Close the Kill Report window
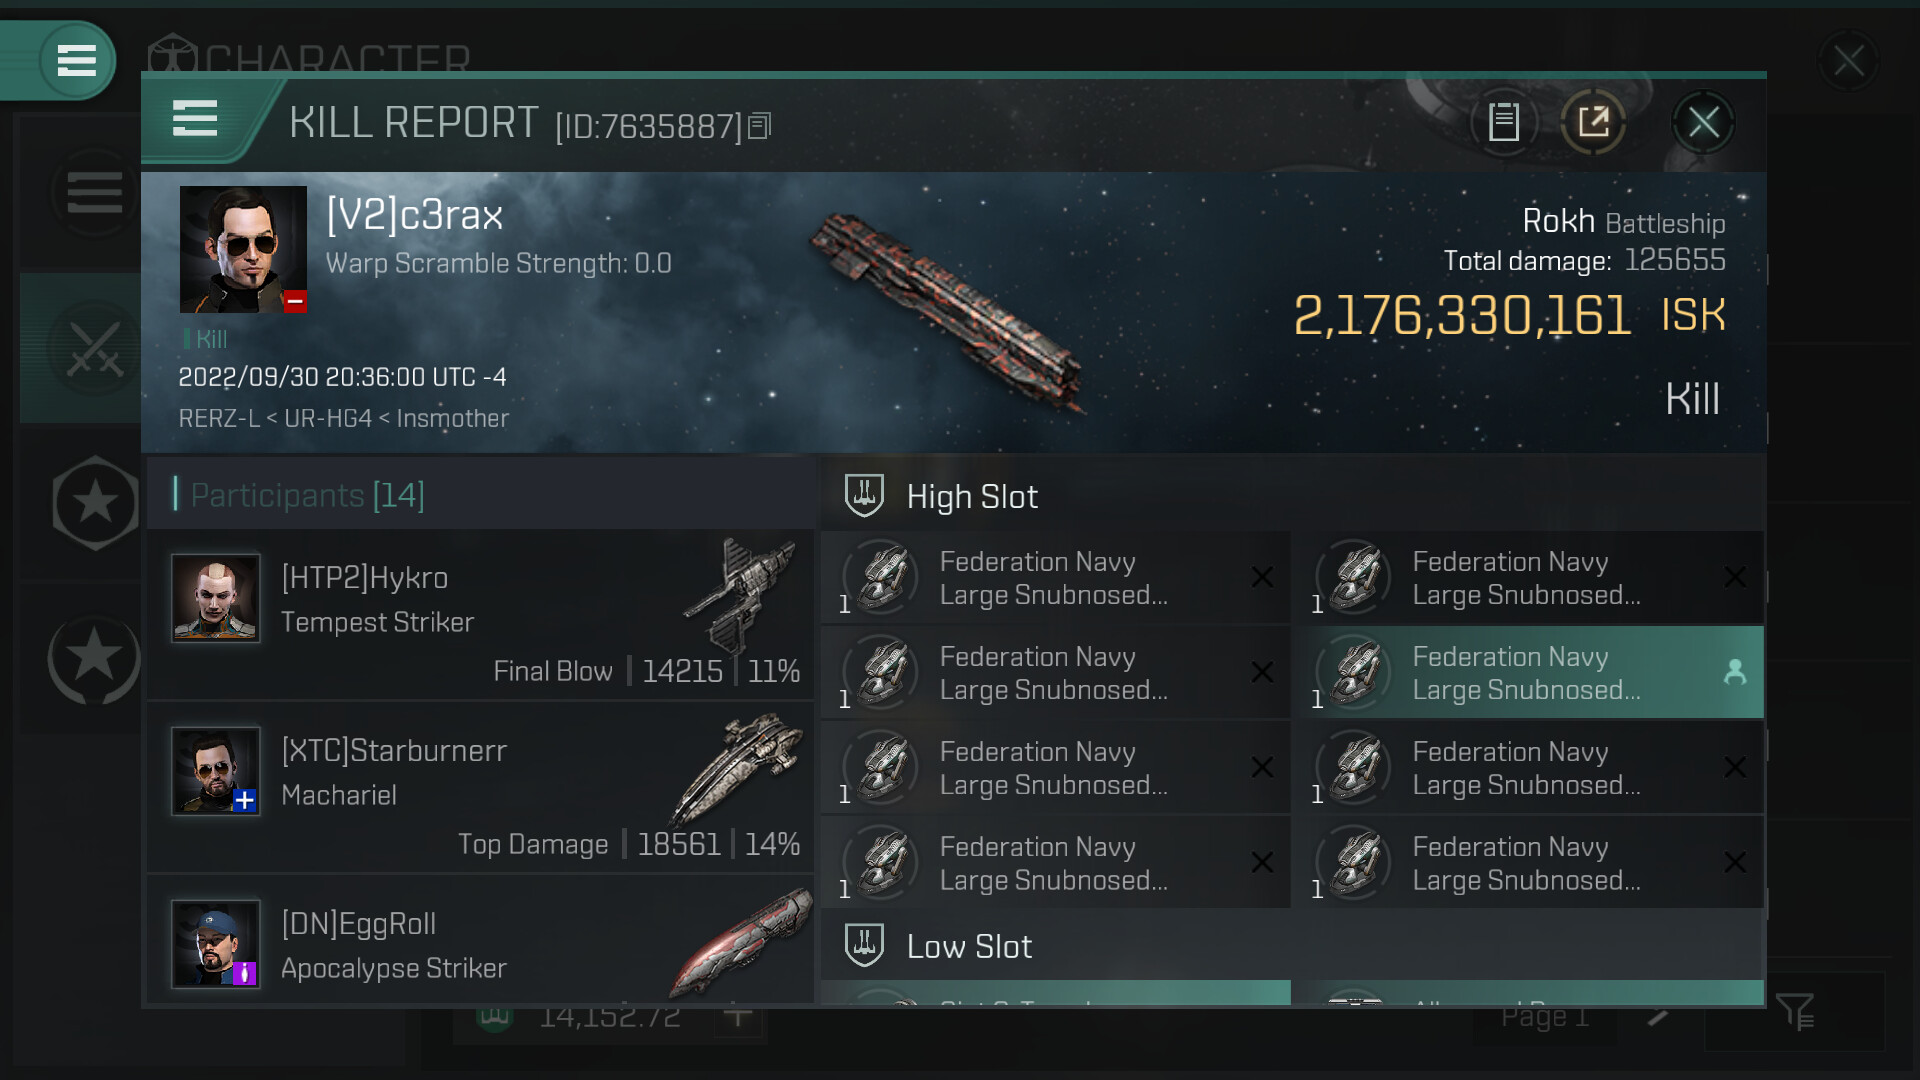This screenshot has width=1920, height=1080. (1703, 123)
